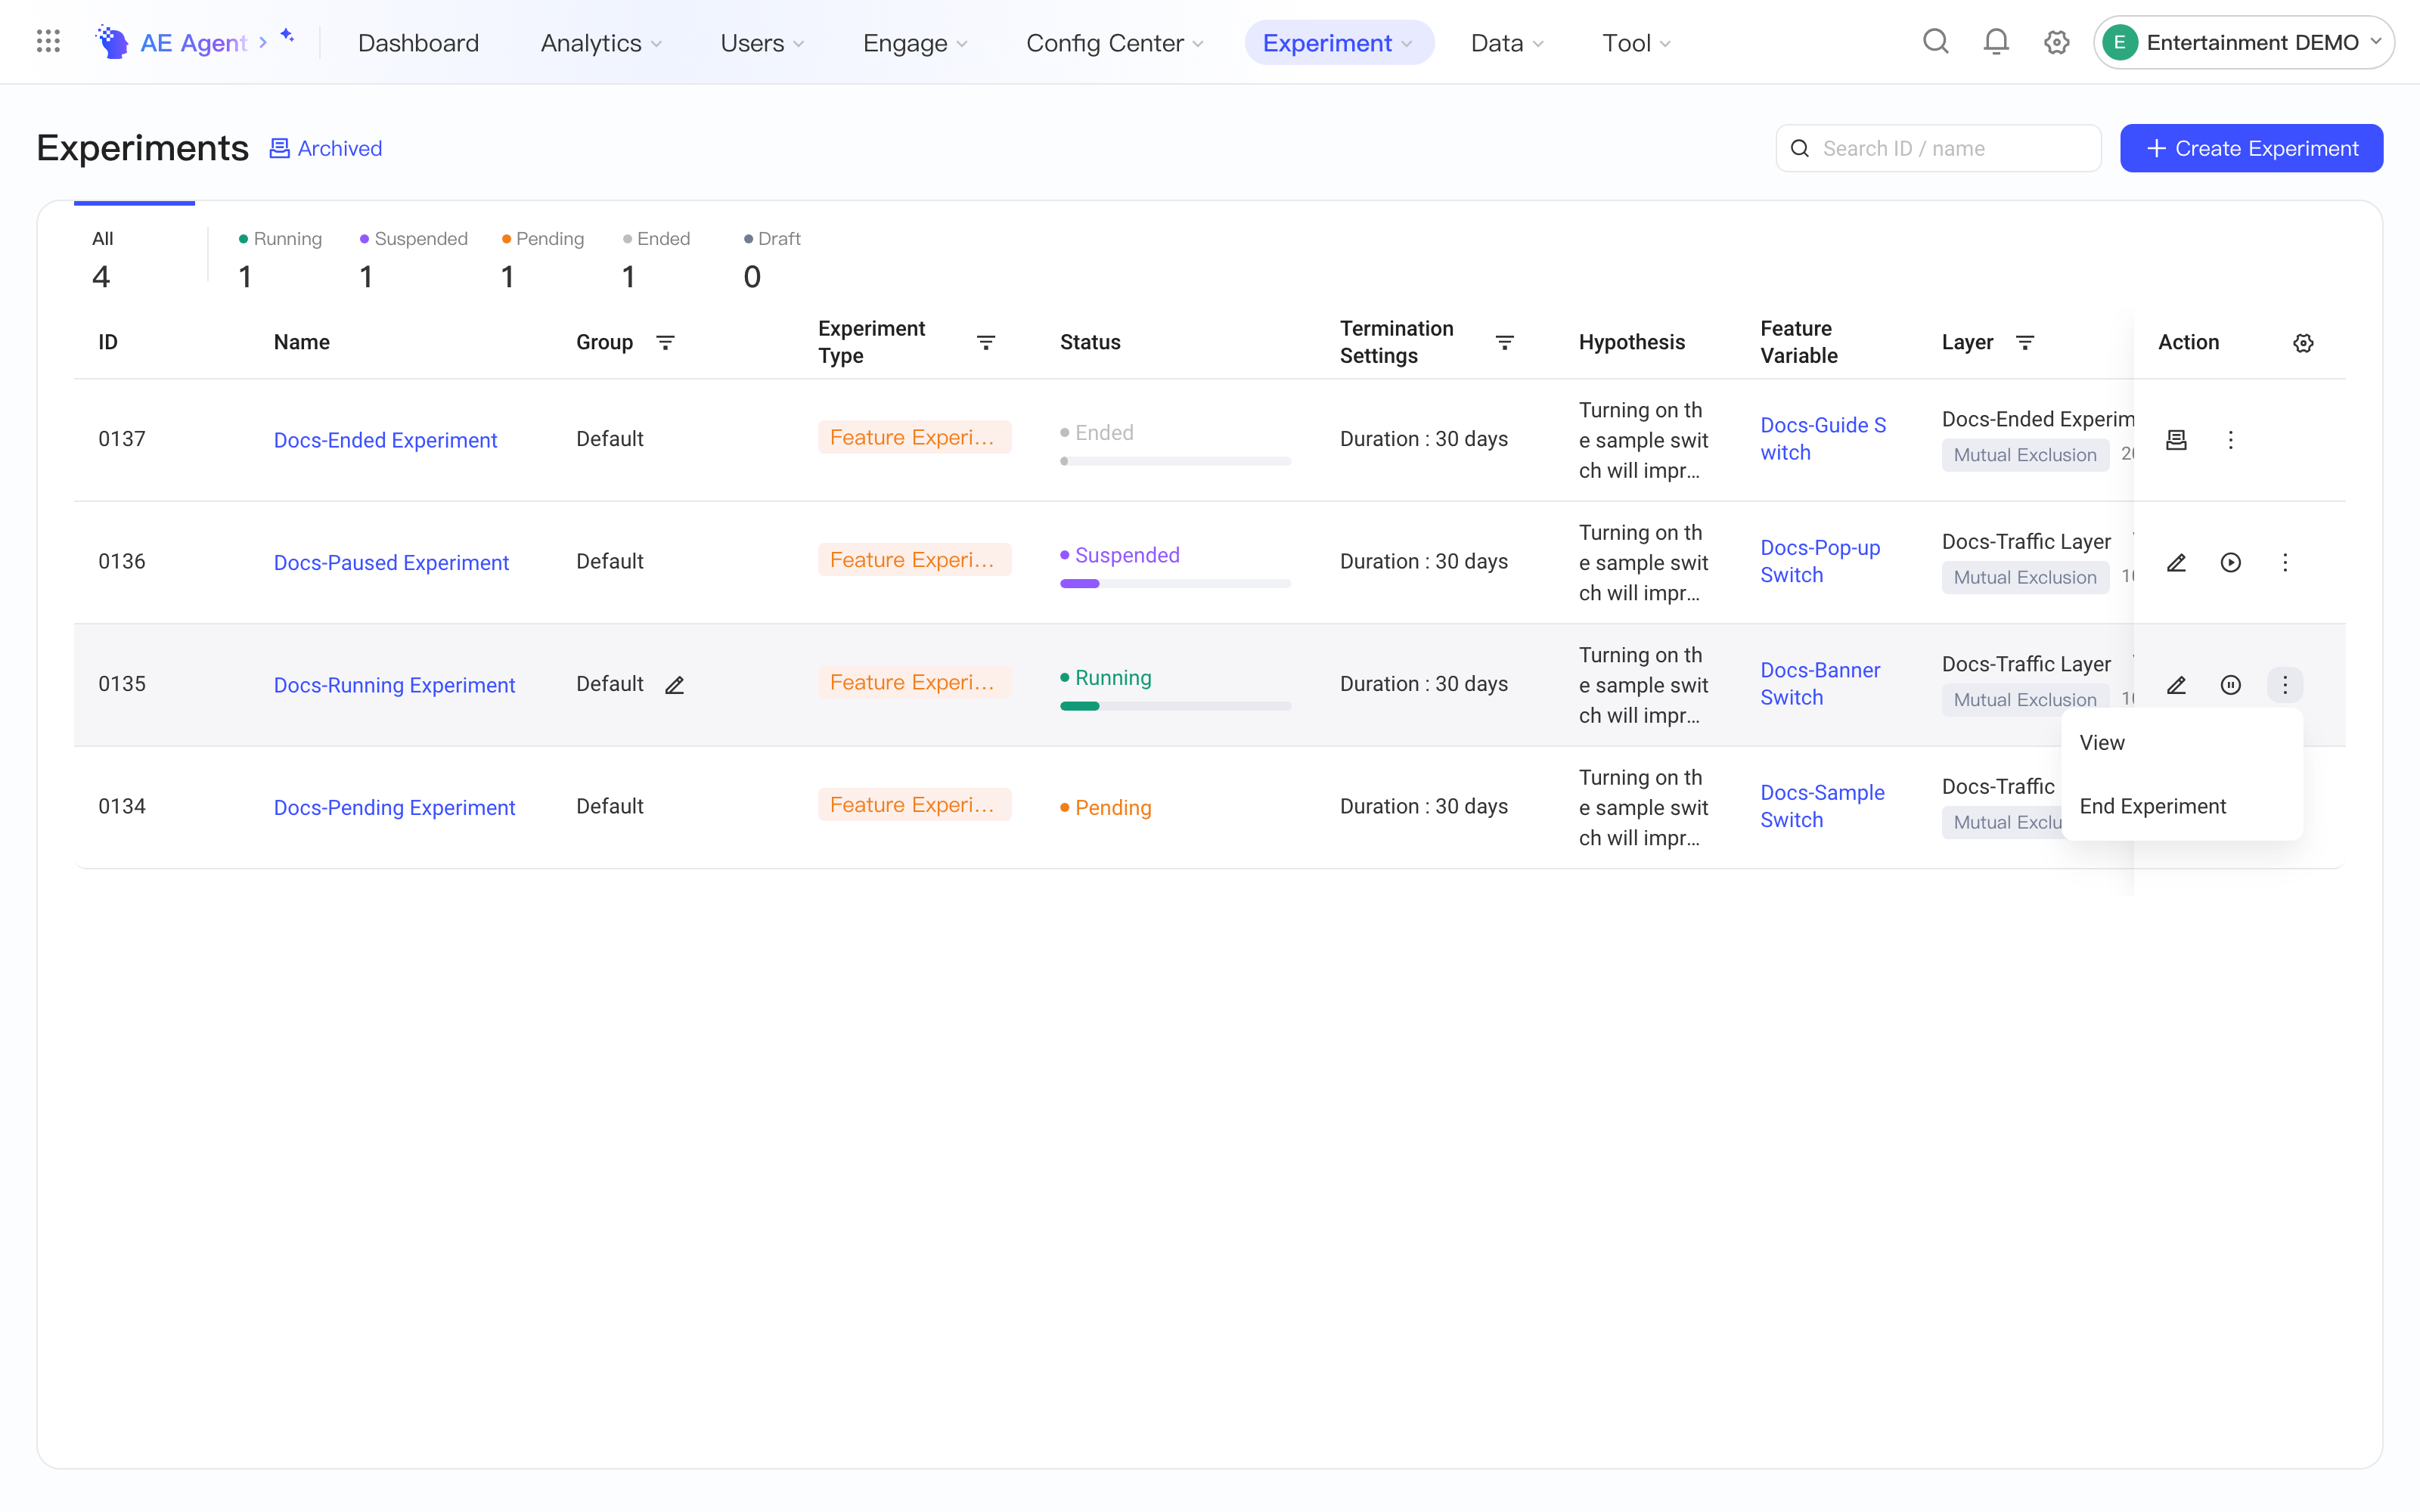This screenshot has height=1512, width=2420.
Task: Open the app grid launcher icon
Action: (x=48, y=42)
